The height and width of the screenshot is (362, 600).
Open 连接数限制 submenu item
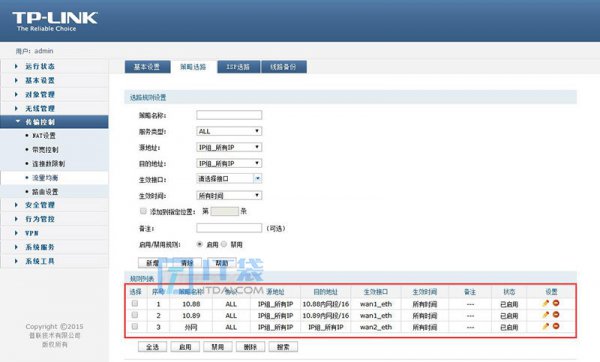(48, 164)
